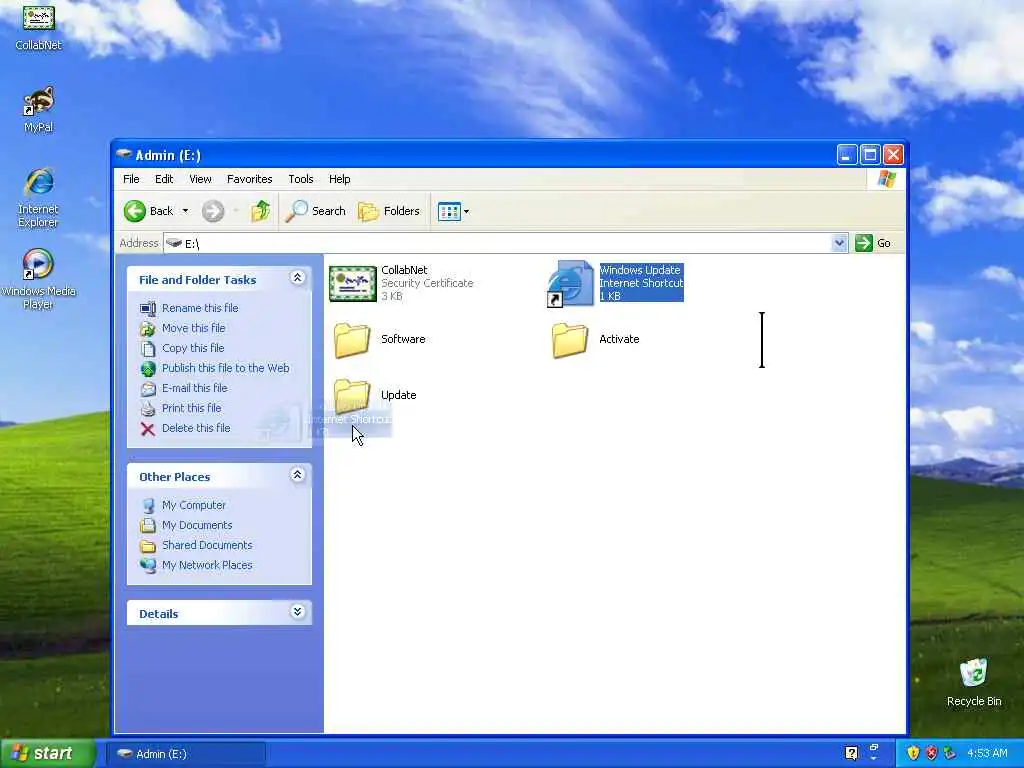Select the CollabNet certificate file icon

(x=353, y=283)
